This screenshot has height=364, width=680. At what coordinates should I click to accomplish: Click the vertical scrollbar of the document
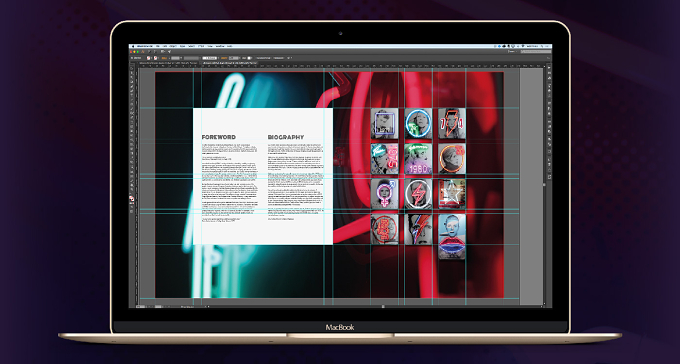pyautogui.click(x=545, y=184)
